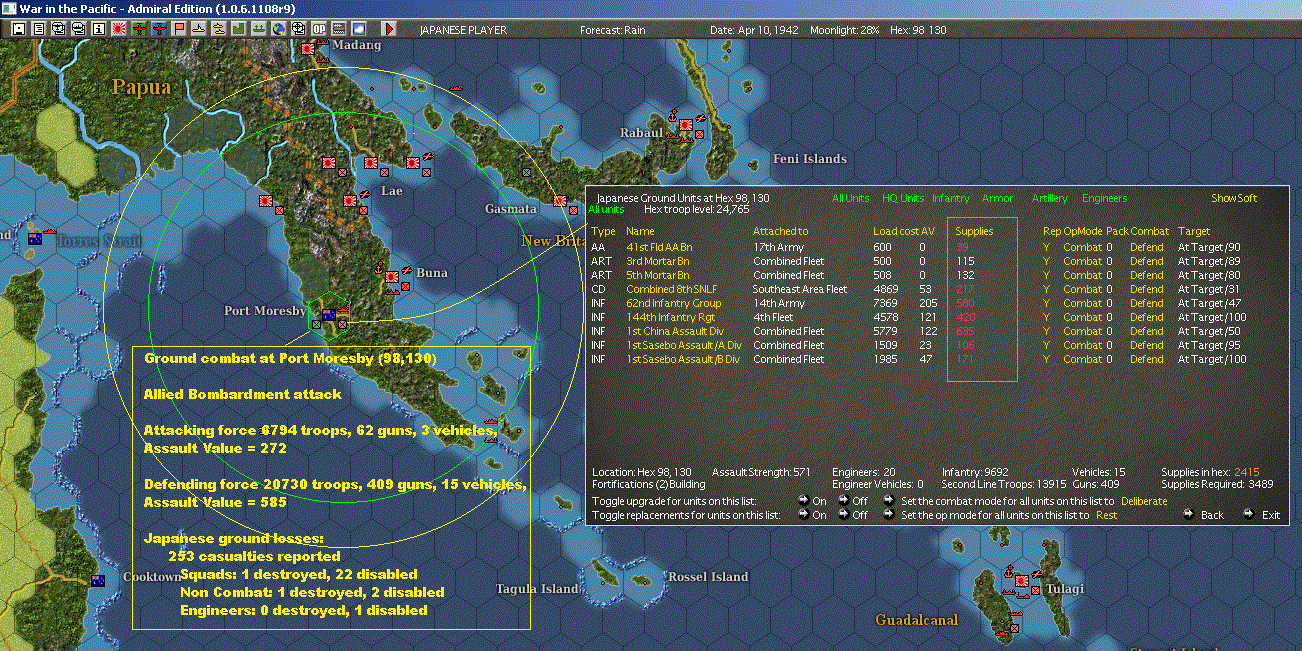This screenshot has width=1302, height=651.
Task: Toggle Rep 'Y' for 144th Infantry Rgt
Action: coord(1047,317)
